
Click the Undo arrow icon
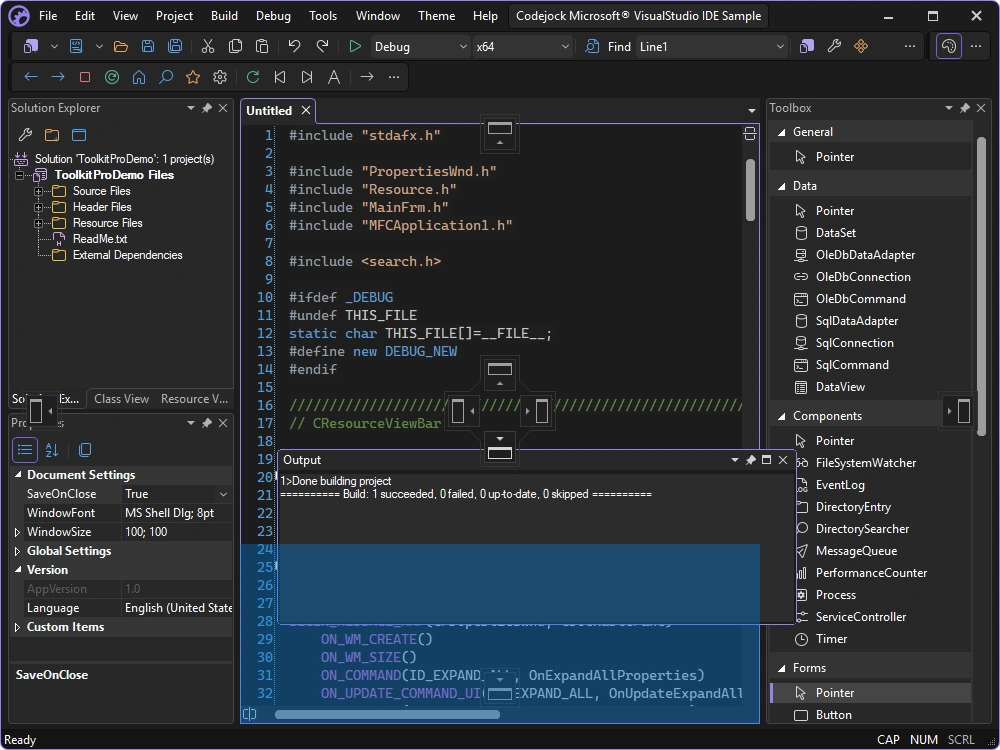[294, 46]
